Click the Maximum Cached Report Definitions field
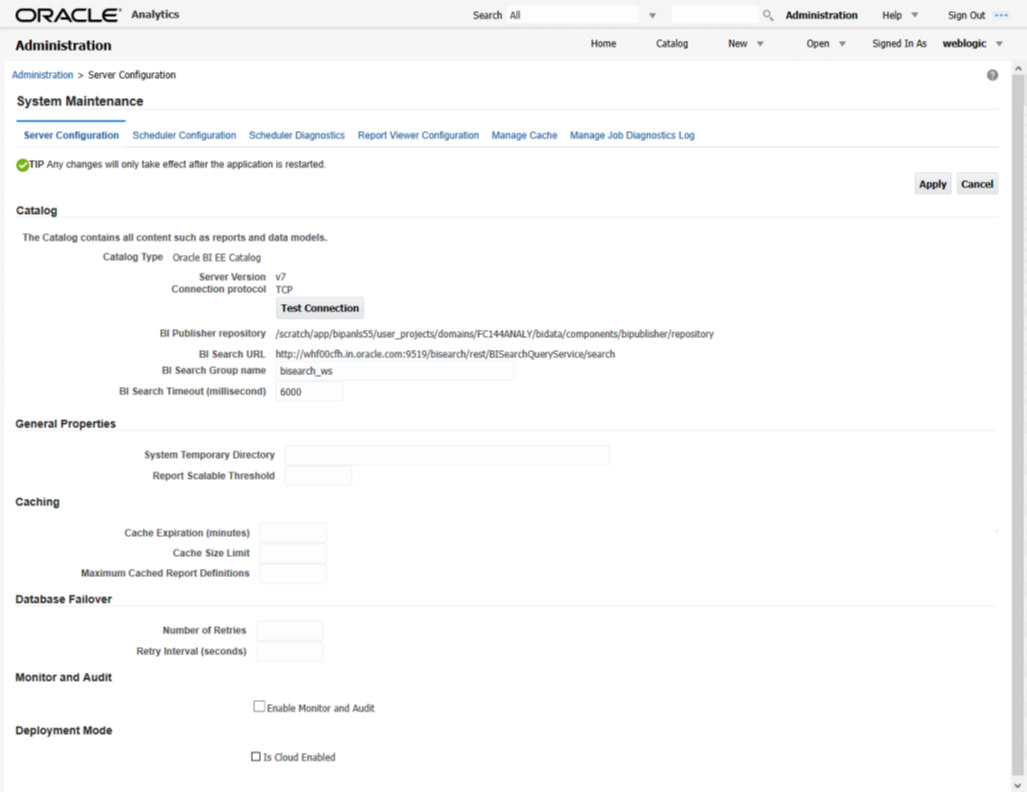 [x=293, y=573]
